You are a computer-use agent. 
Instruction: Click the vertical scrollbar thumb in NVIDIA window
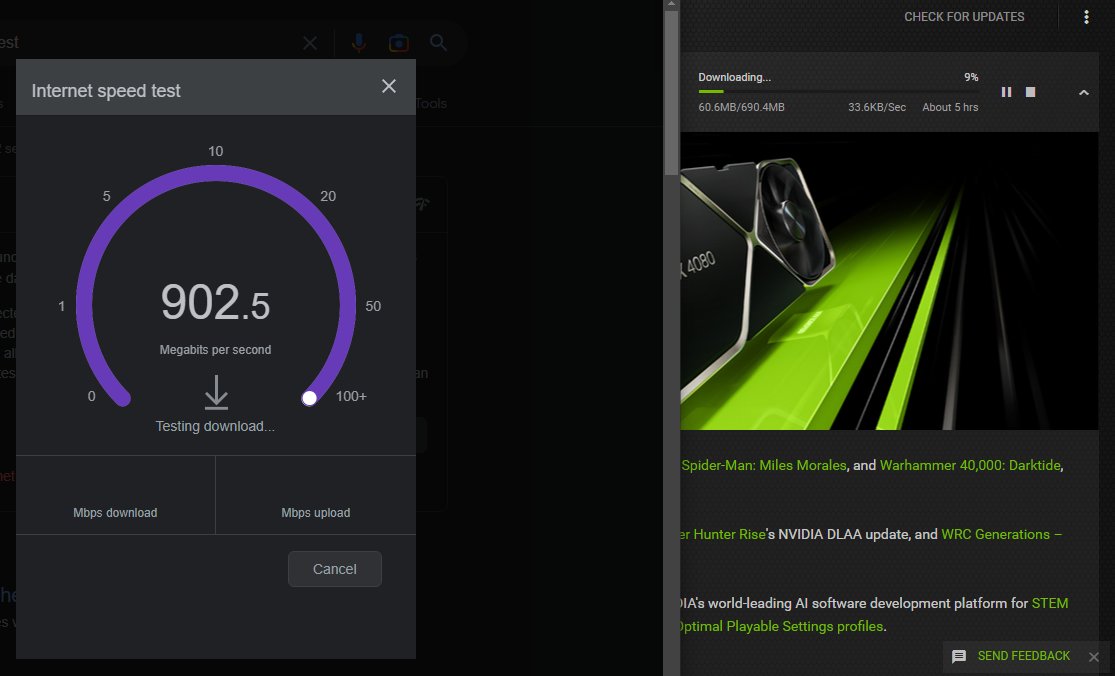click(671, 91)
